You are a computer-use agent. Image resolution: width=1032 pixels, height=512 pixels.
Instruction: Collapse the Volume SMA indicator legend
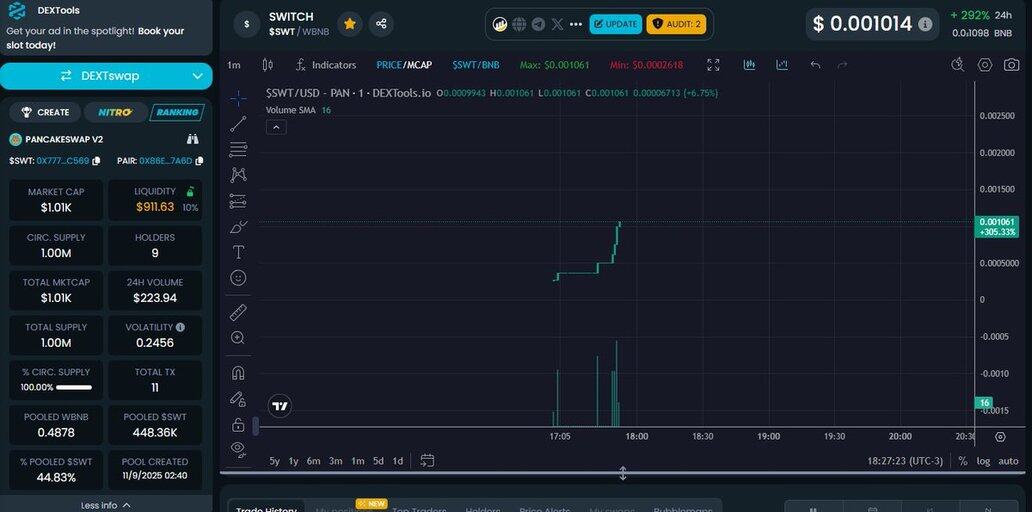[x=277, y=127]
